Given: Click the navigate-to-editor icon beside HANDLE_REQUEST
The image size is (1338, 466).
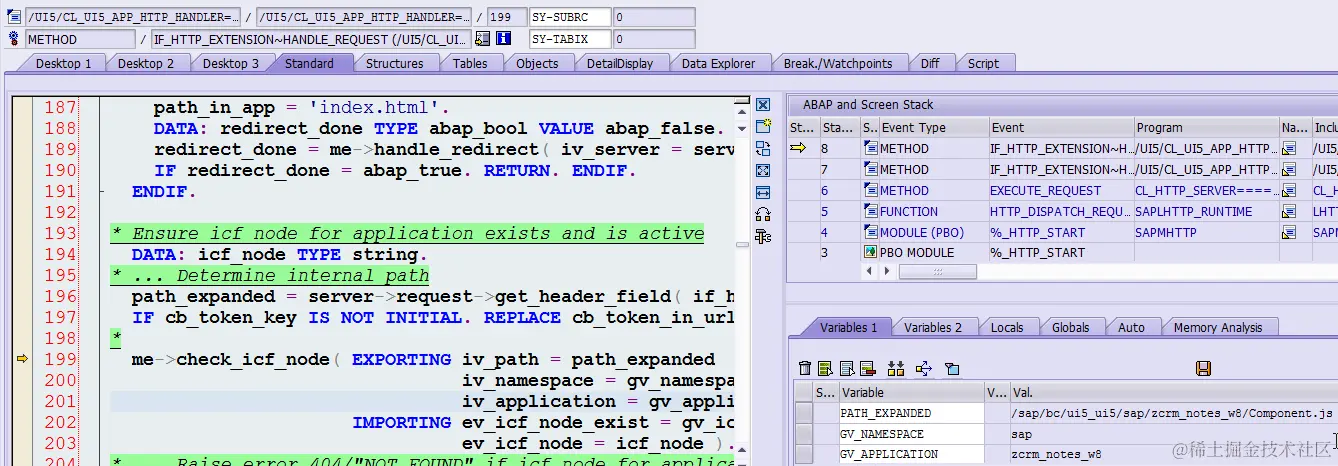Looking at the screenshot, I should (483, 39).
